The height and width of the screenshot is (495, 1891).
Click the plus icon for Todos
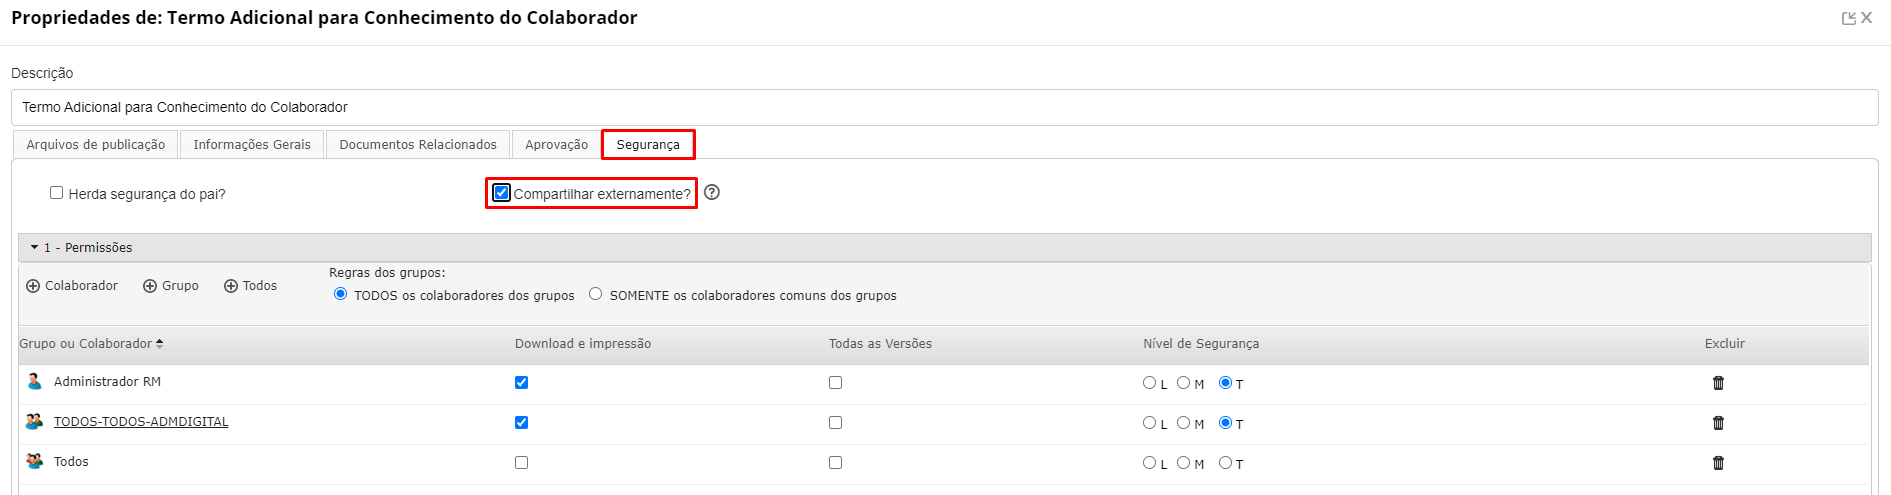click(x=231, y=286)
